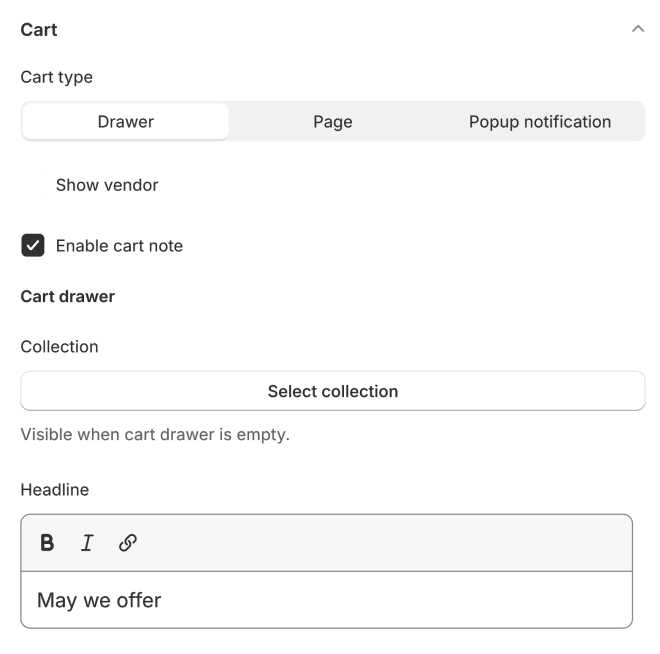Enable the Show vendor checkbox
Screen dimensions: 660x654
33,185
